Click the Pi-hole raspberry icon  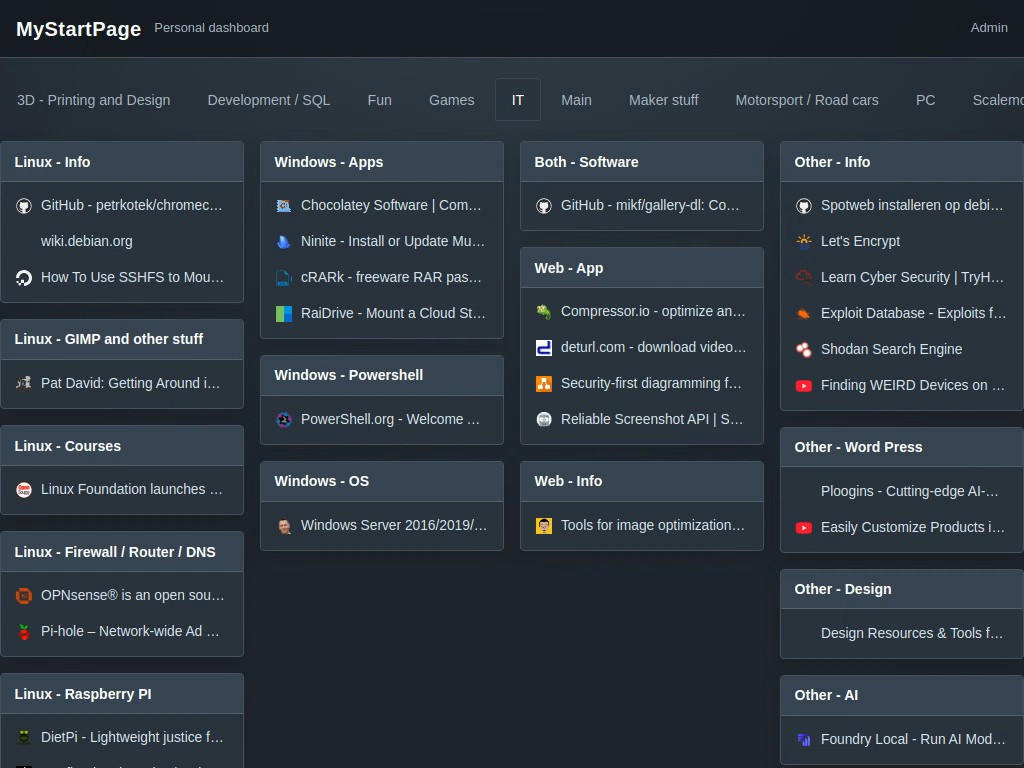click(24, 632)
